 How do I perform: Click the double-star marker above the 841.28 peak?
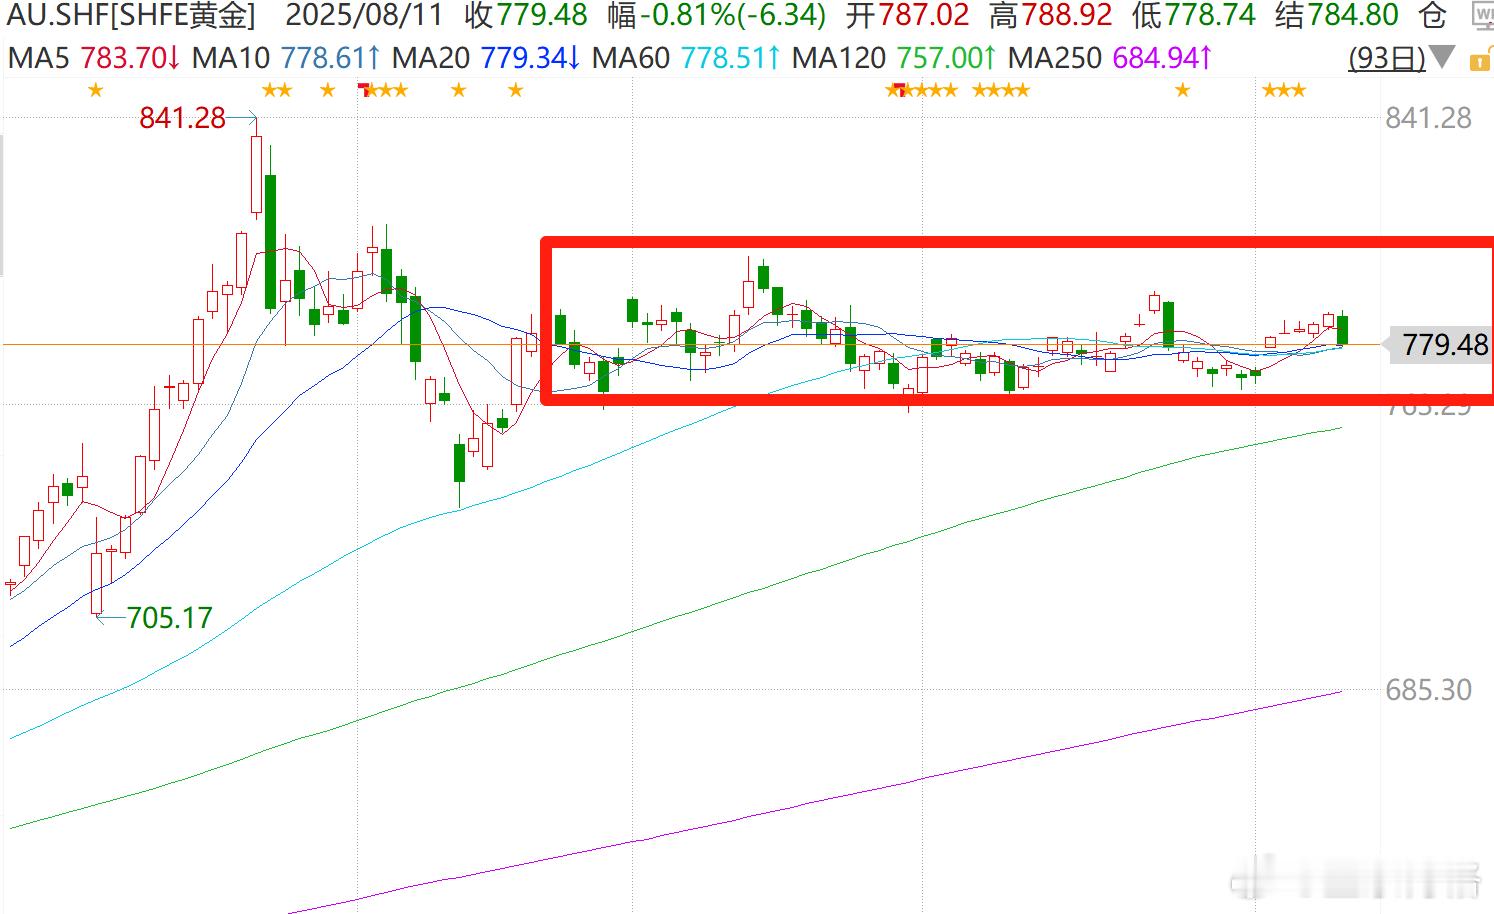point(277,91)
